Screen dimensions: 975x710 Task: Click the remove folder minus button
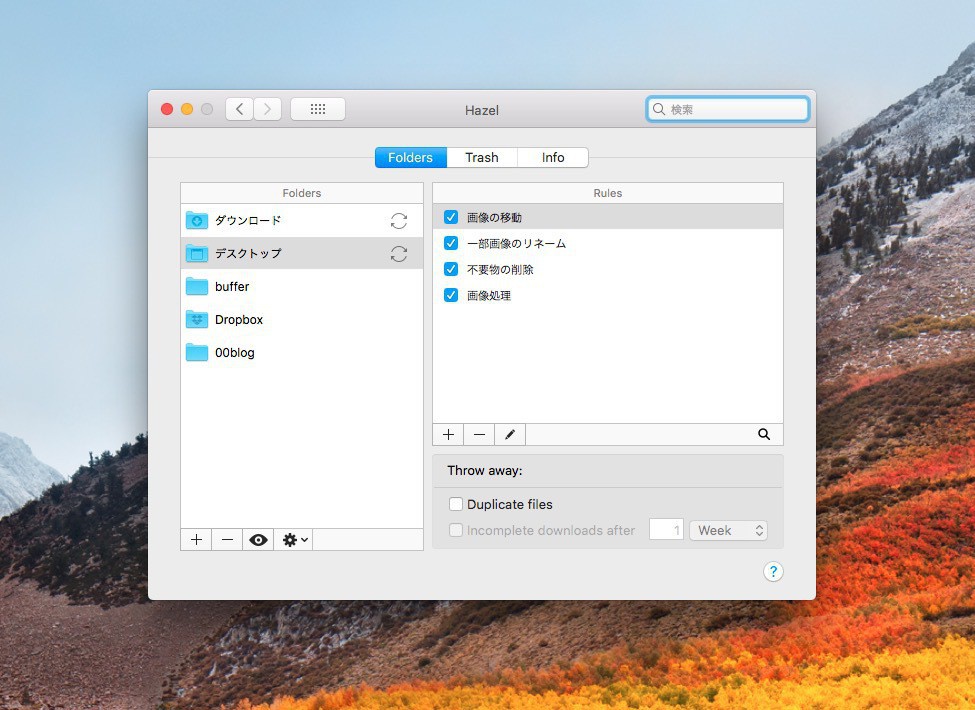click(x=227, y=540)
